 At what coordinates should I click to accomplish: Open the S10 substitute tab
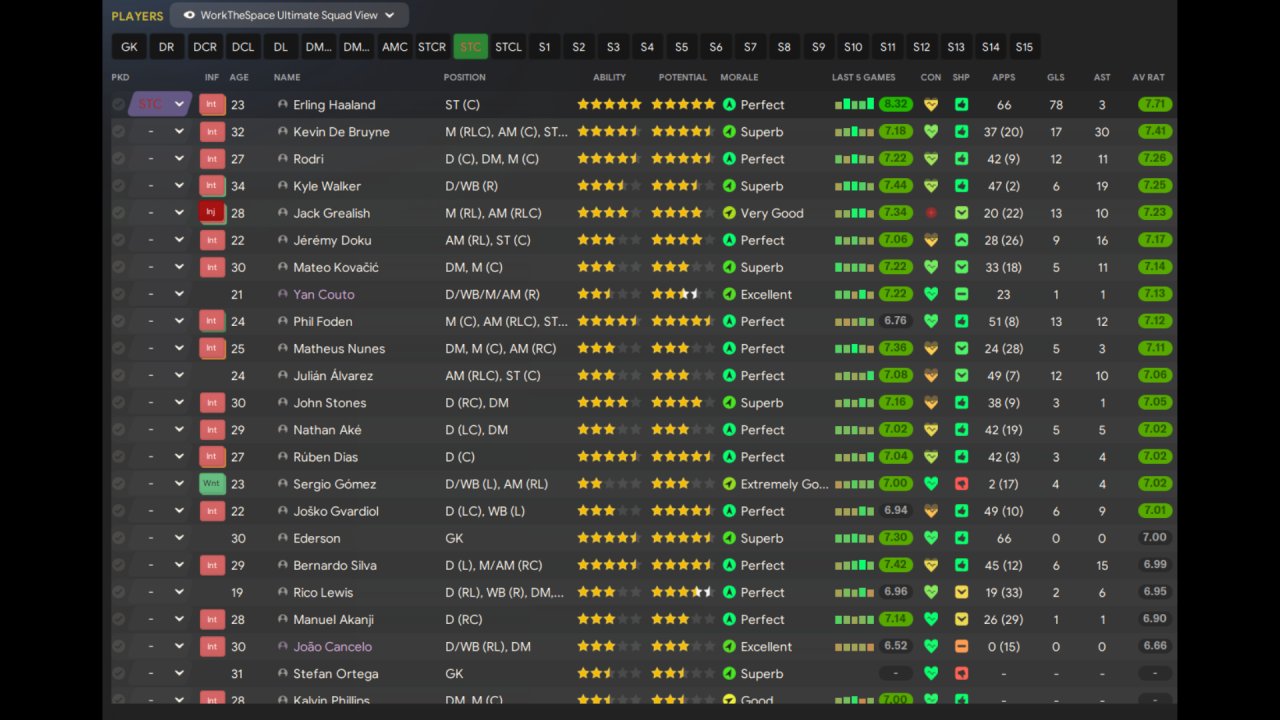(x=853, y=47)
